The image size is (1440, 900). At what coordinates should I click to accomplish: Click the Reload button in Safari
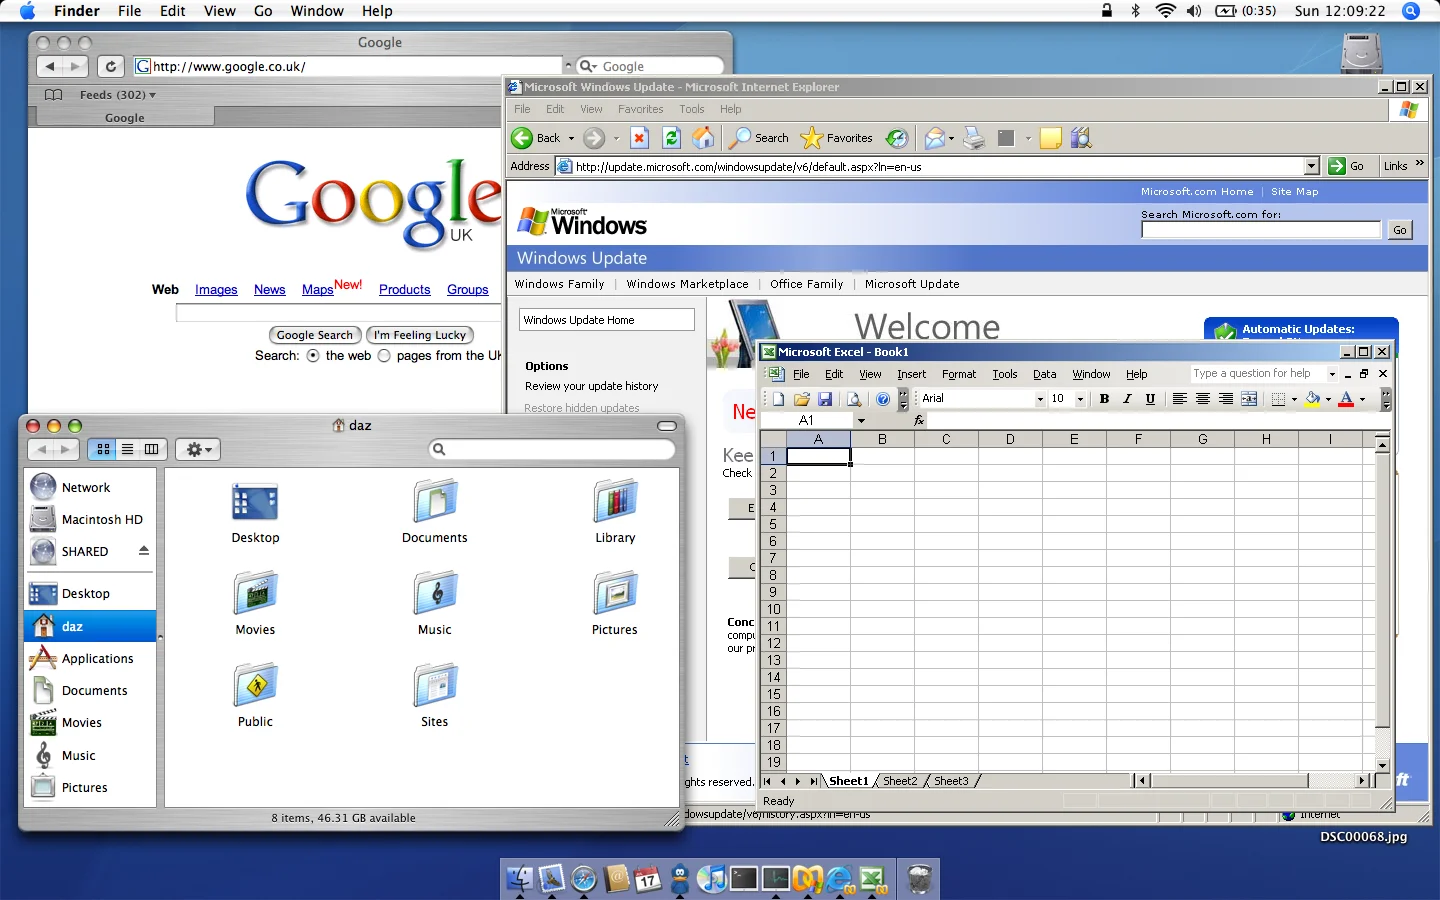coord(111,66)
